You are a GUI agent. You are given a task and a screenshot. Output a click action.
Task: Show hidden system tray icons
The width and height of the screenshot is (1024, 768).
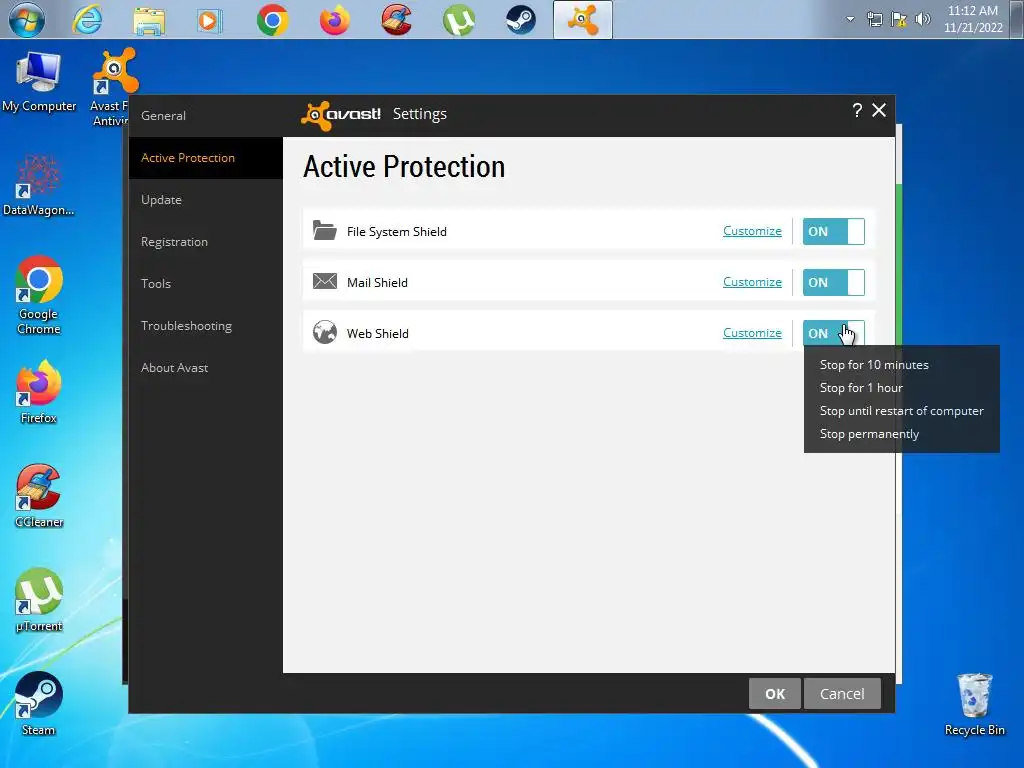pos(850,19)
